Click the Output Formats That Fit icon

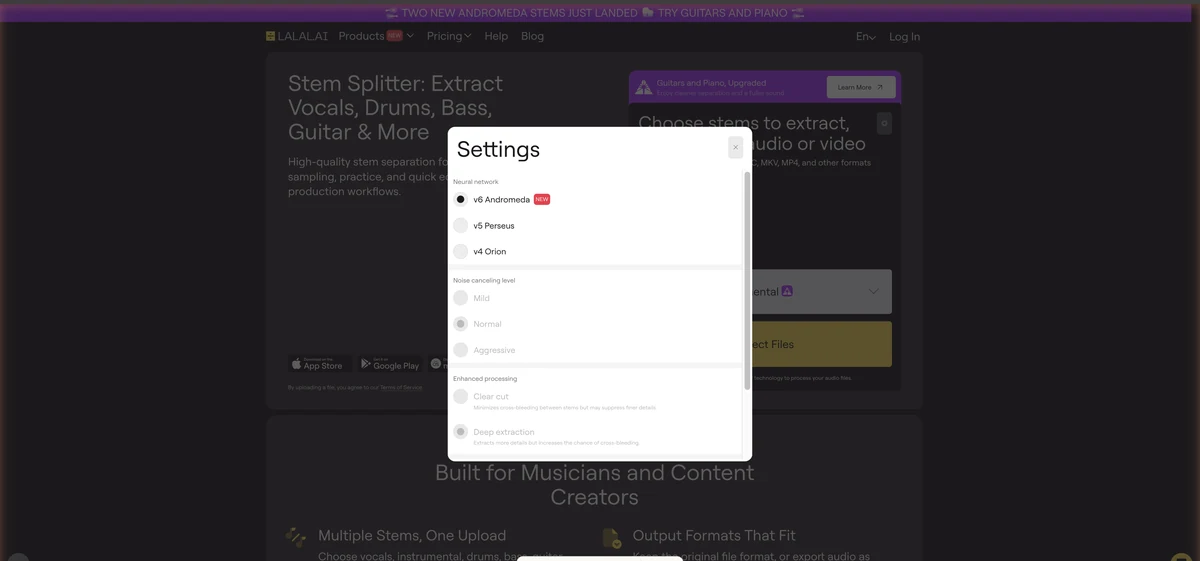point(612,538)
